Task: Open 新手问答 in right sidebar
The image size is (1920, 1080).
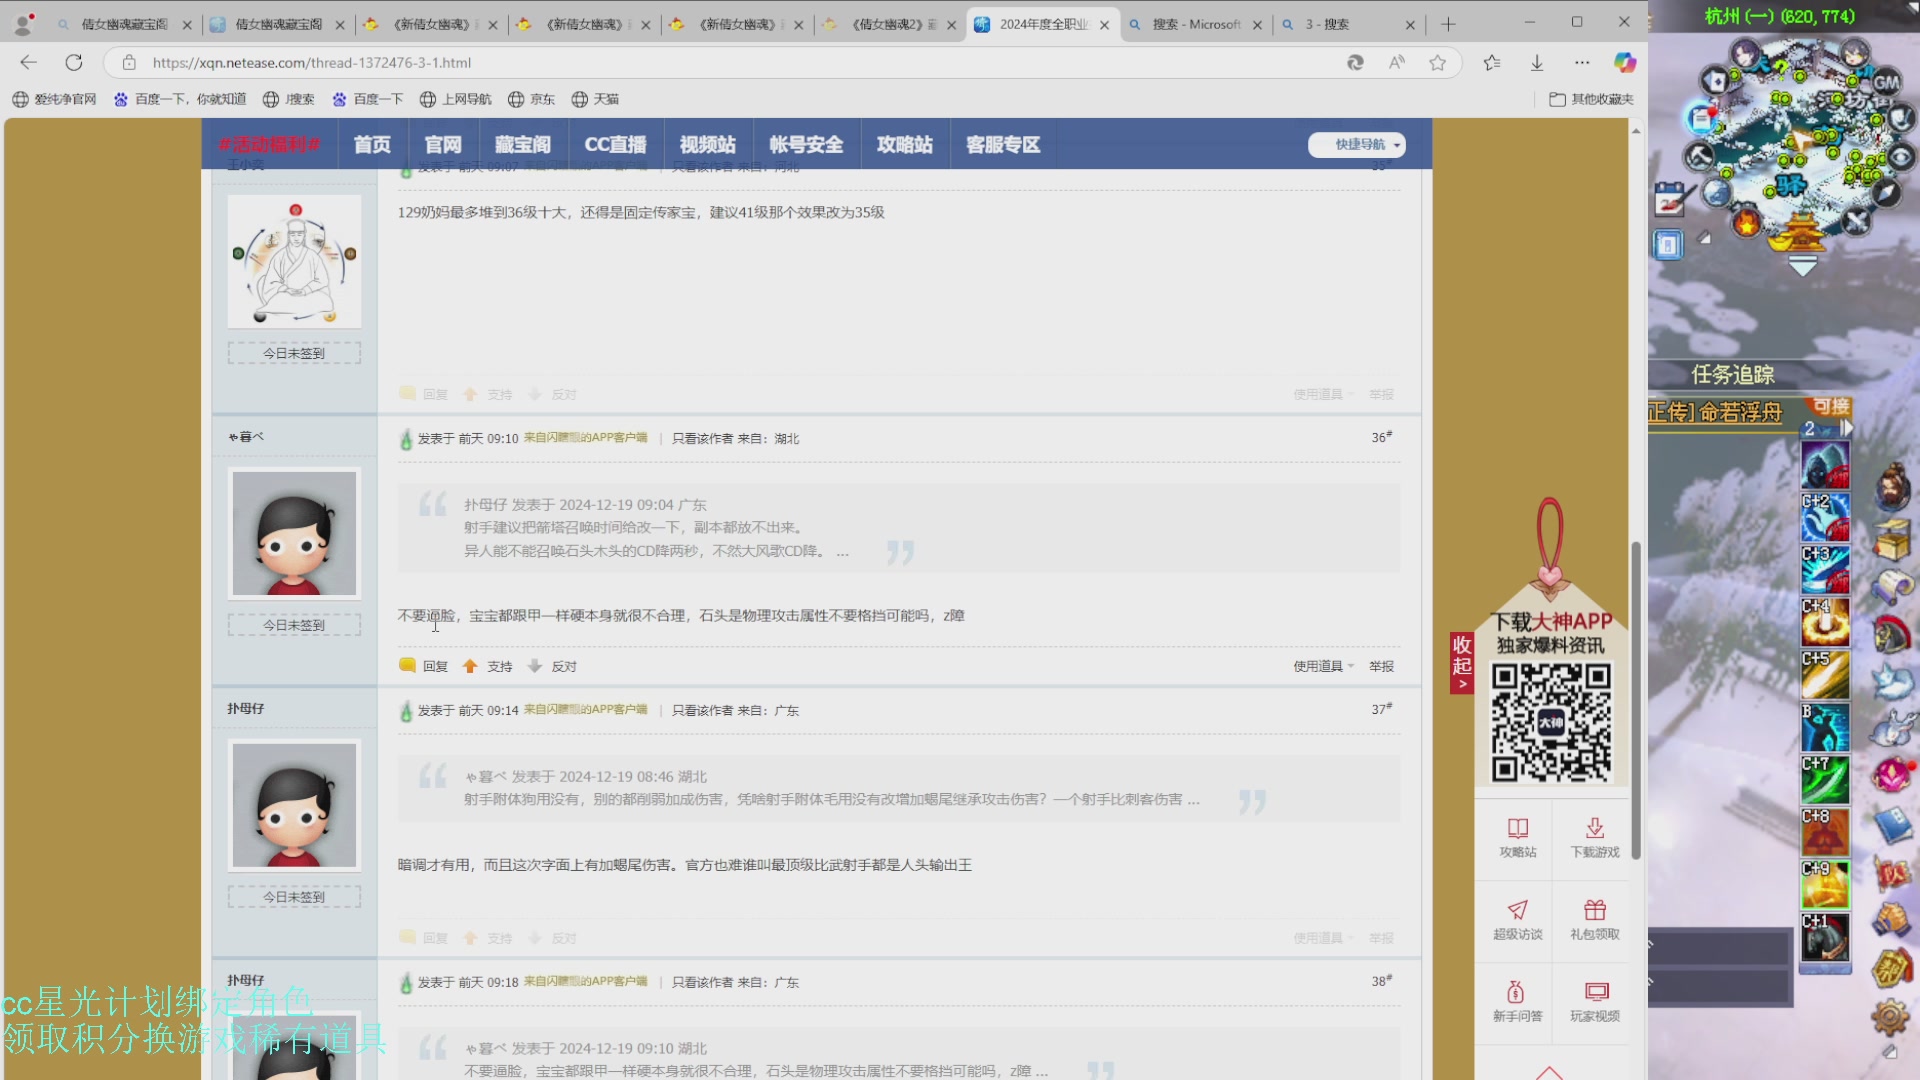Action: point(1517,1001)
